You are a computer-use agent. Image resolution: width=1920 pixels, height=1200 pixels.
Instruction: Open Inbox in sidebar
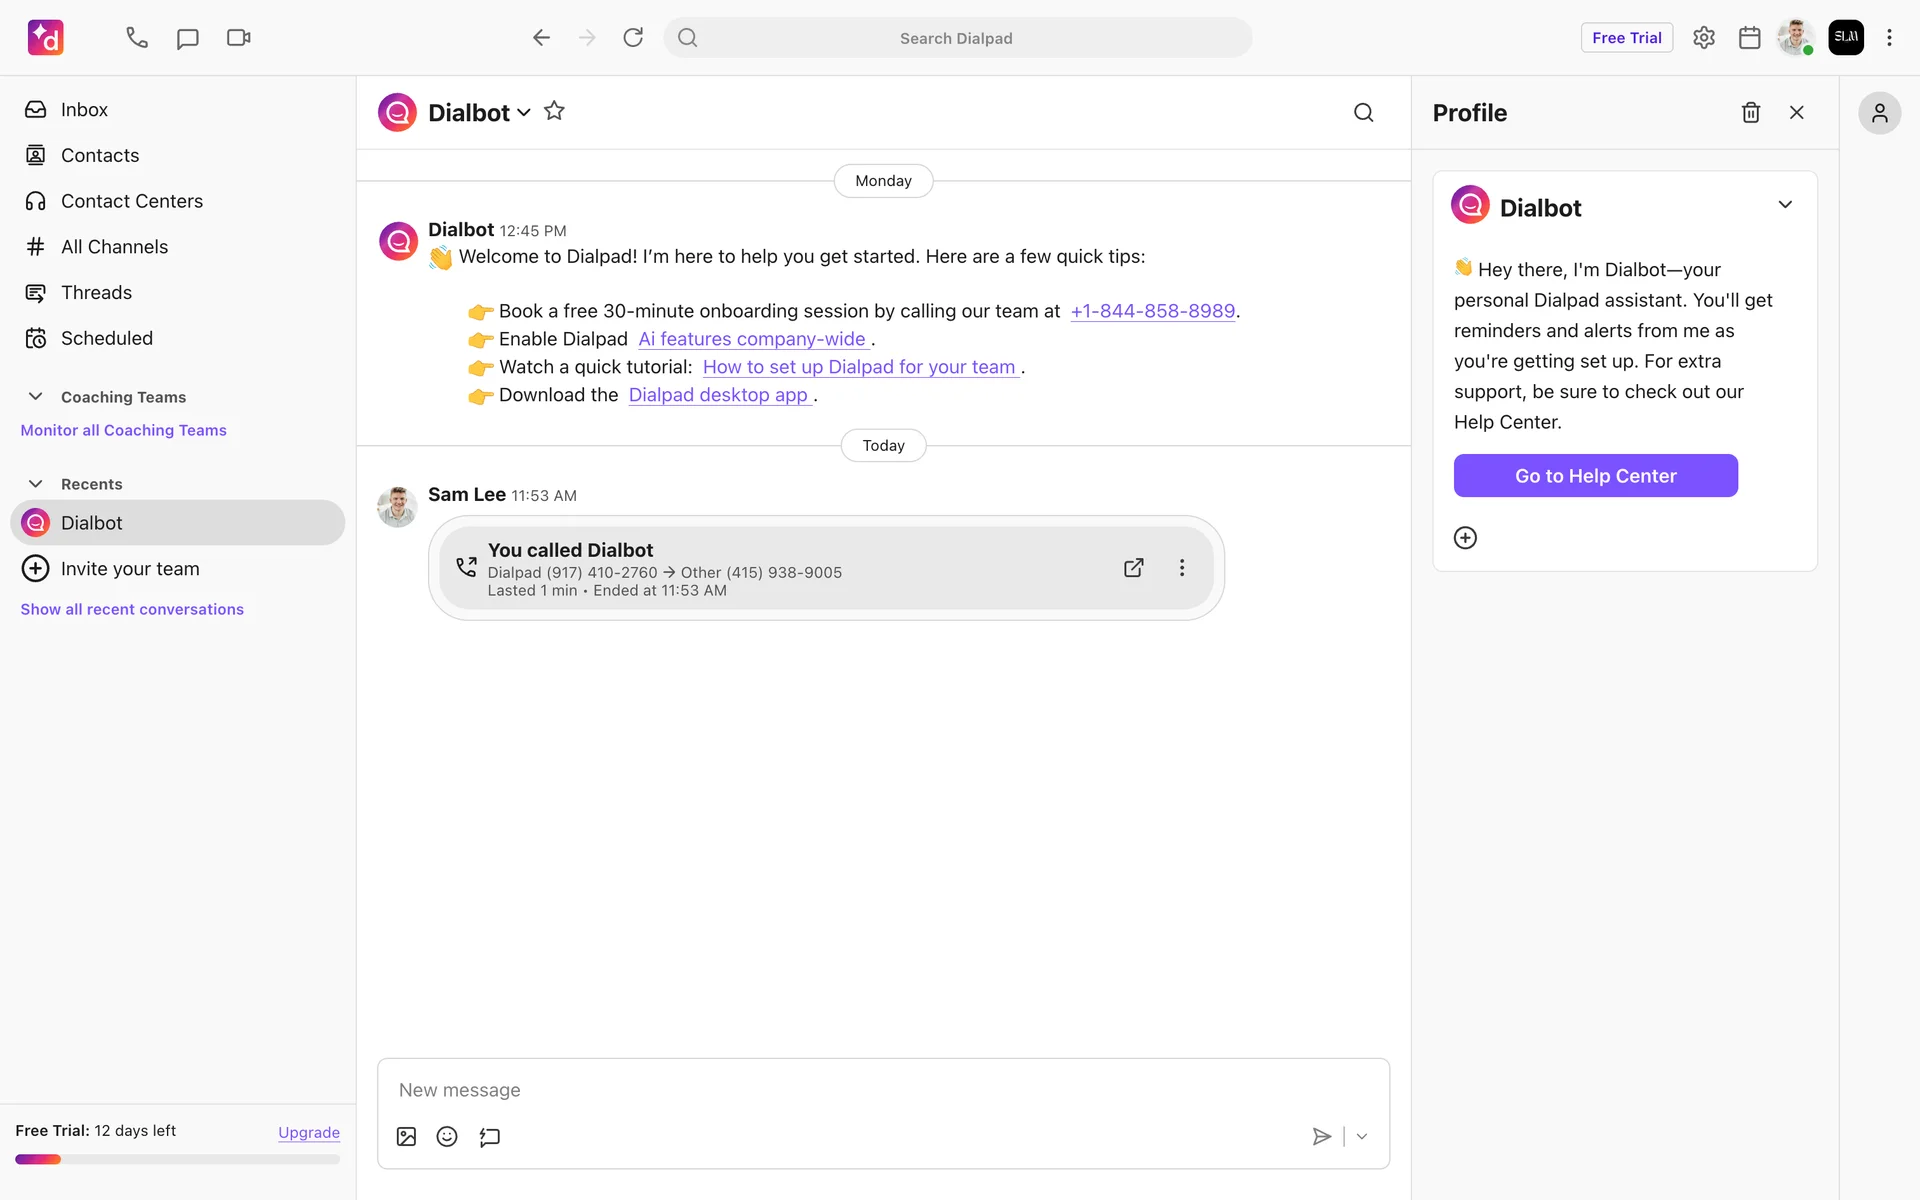[84, 110]
